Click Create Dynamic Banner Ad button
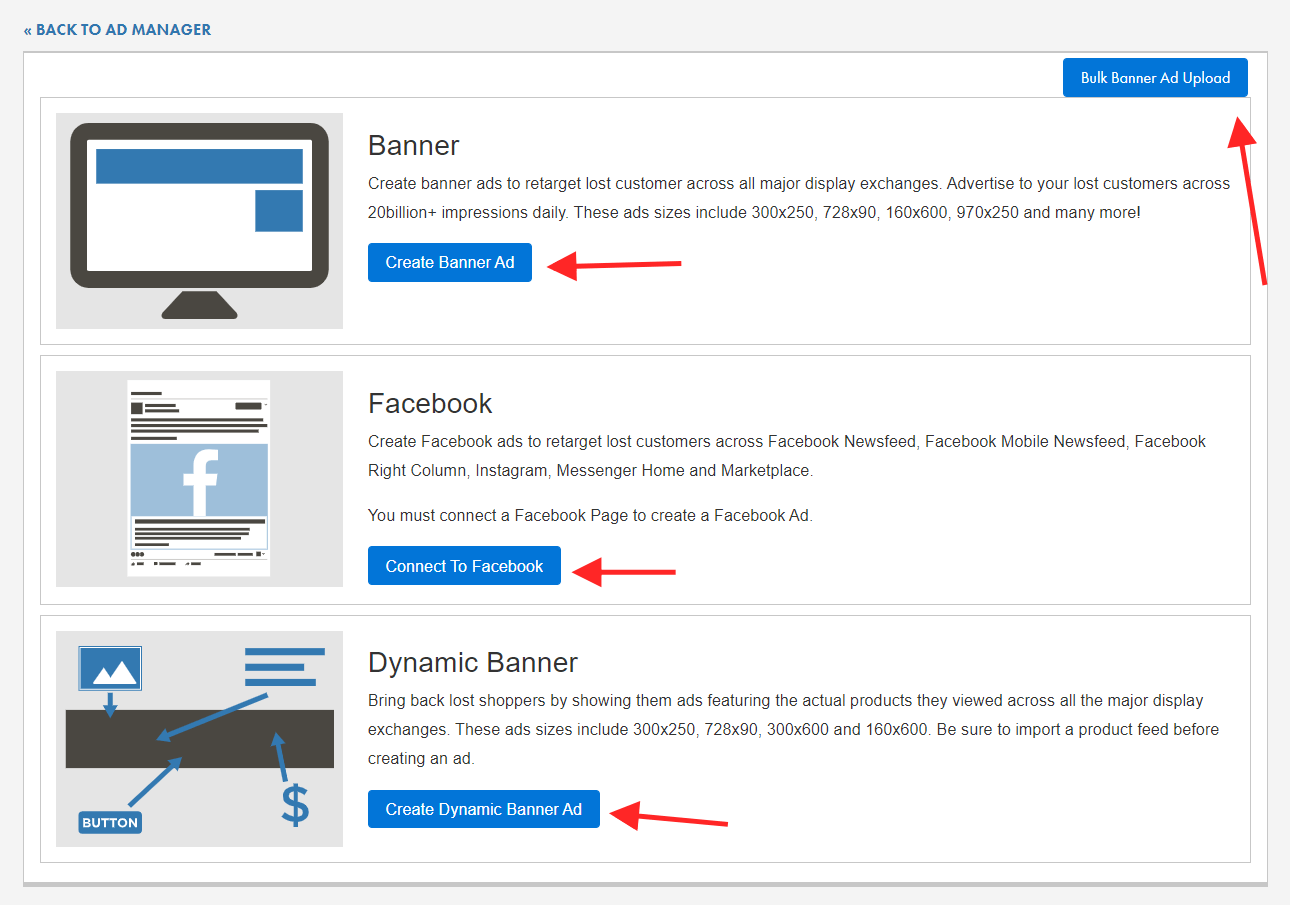1290x905 pixels. point(484,809)
